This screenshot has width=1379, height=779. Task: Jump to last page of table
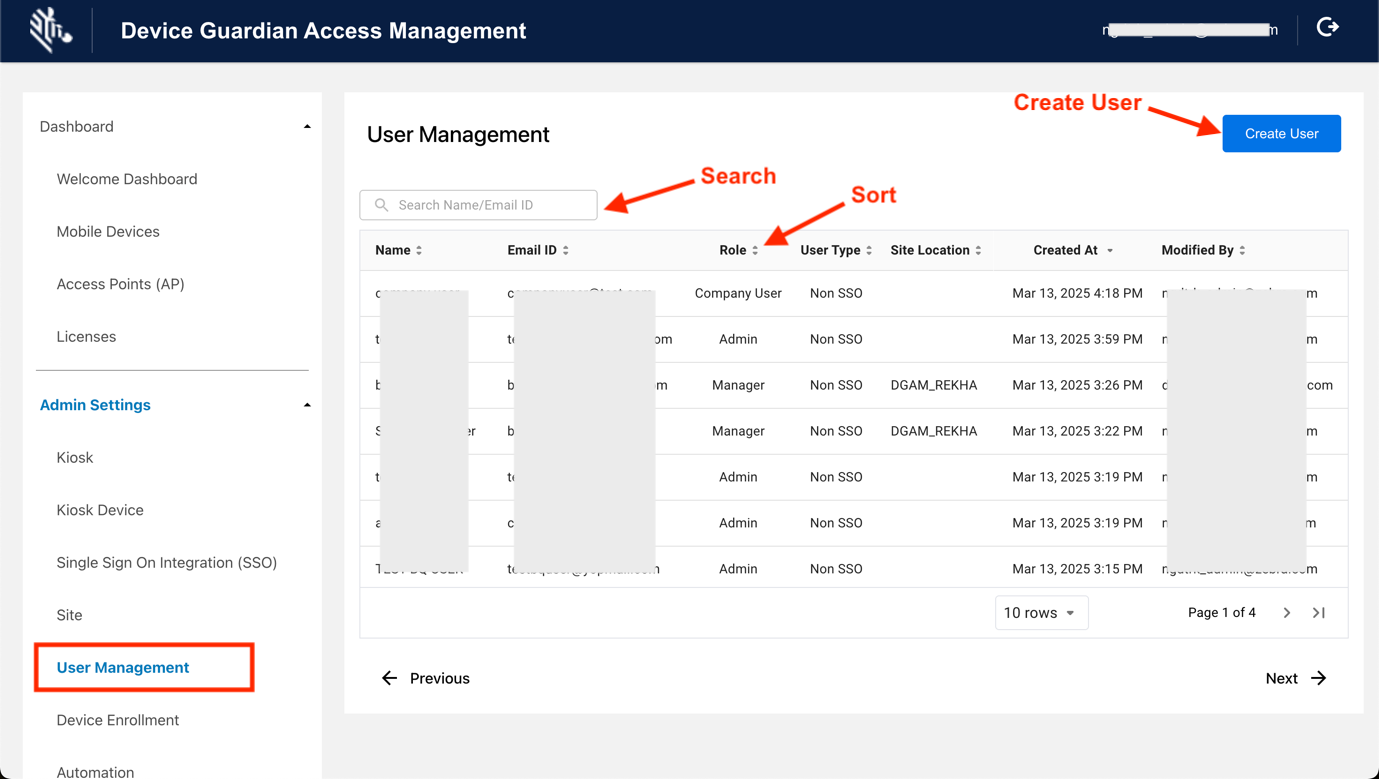[x=1319, y=613]
